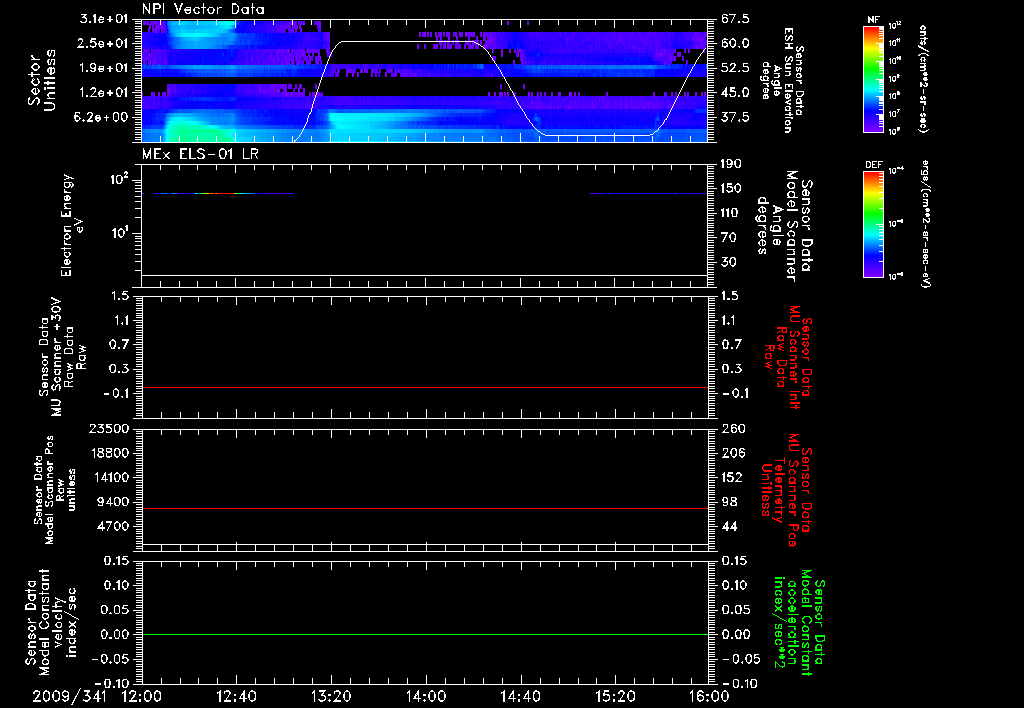Click the NF units label "cnts/(cm**2-sr-sec)"

923,79
